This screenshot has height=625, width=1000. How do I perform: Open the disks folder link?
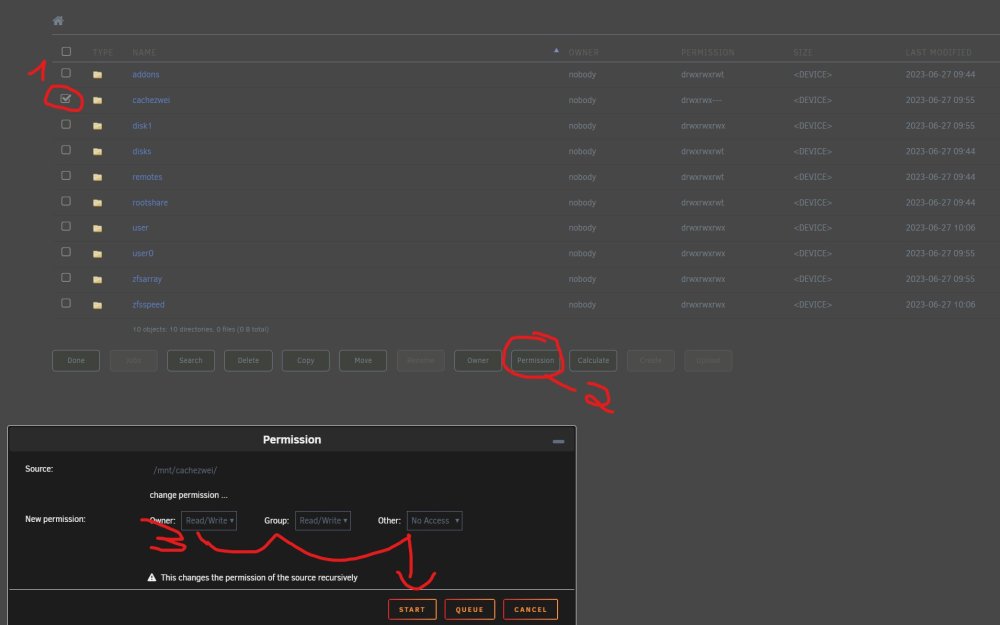[x=142, y=151]
